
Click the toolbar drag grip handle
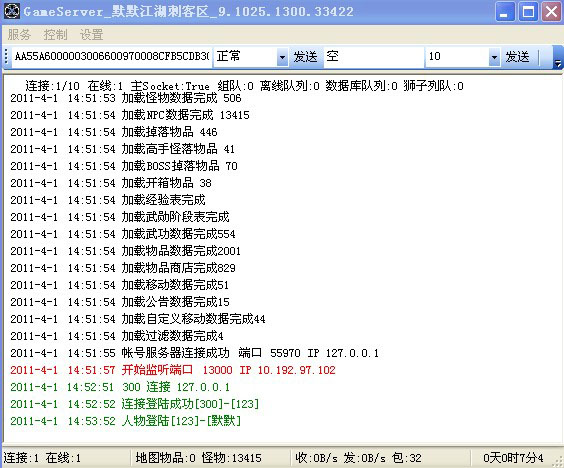[x=6, y=57]
